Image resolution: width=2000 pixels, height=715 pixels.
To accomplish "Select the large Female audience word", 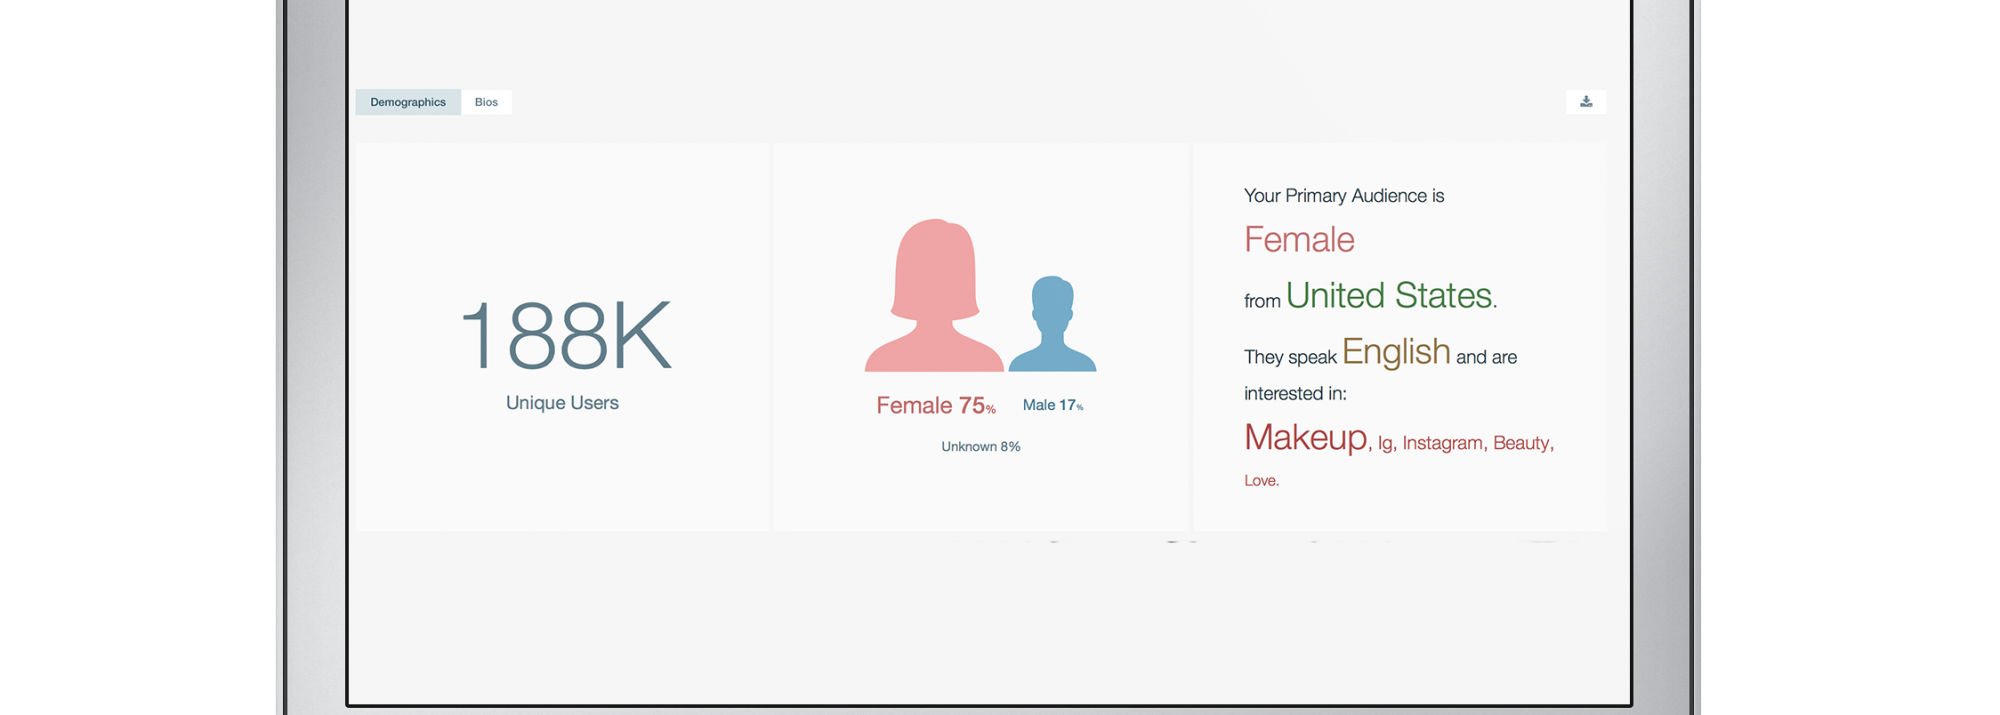I will pyautogui.click(x=1299, y=240).
